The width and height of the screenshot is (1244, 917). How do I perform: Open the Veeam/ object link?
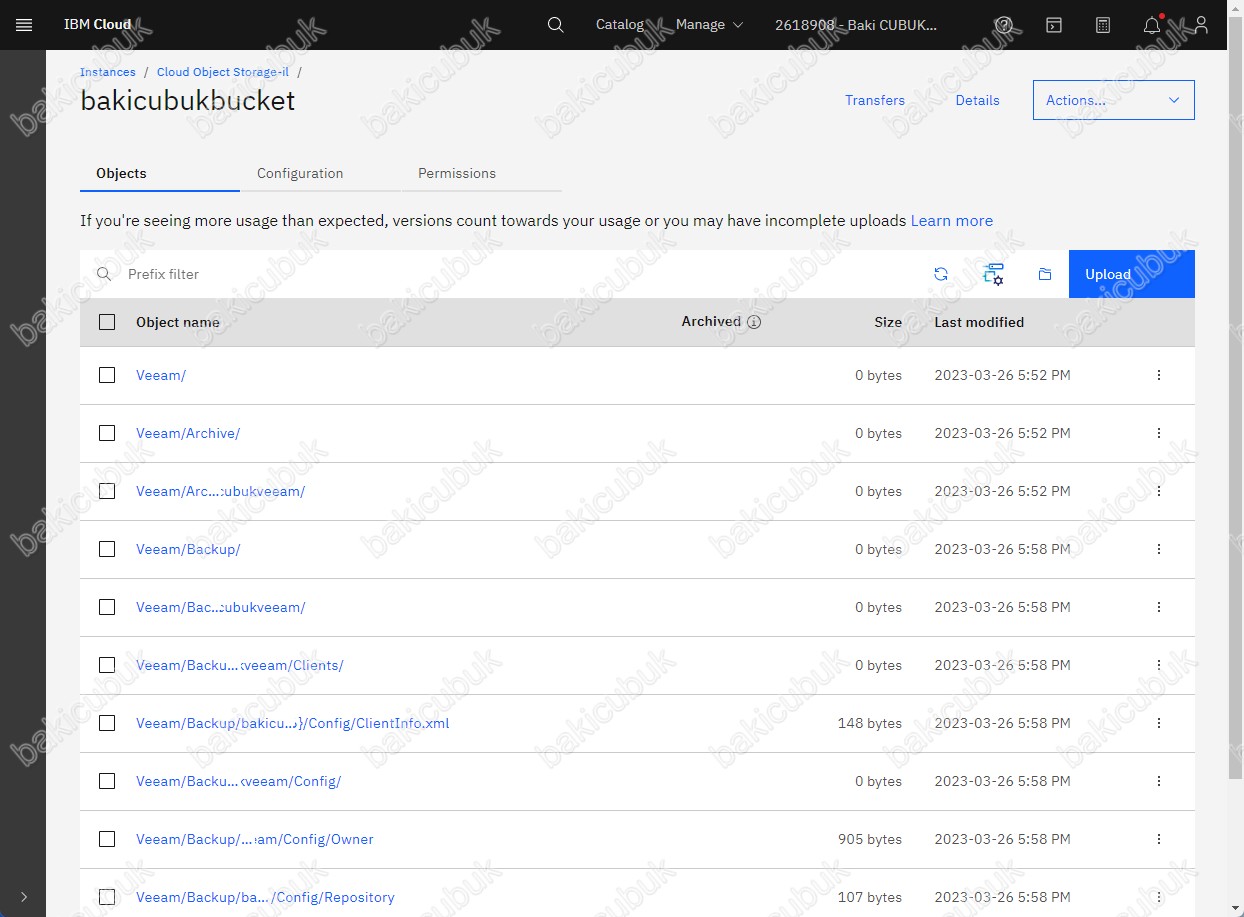pyautogui.click(x=161, y=375)
